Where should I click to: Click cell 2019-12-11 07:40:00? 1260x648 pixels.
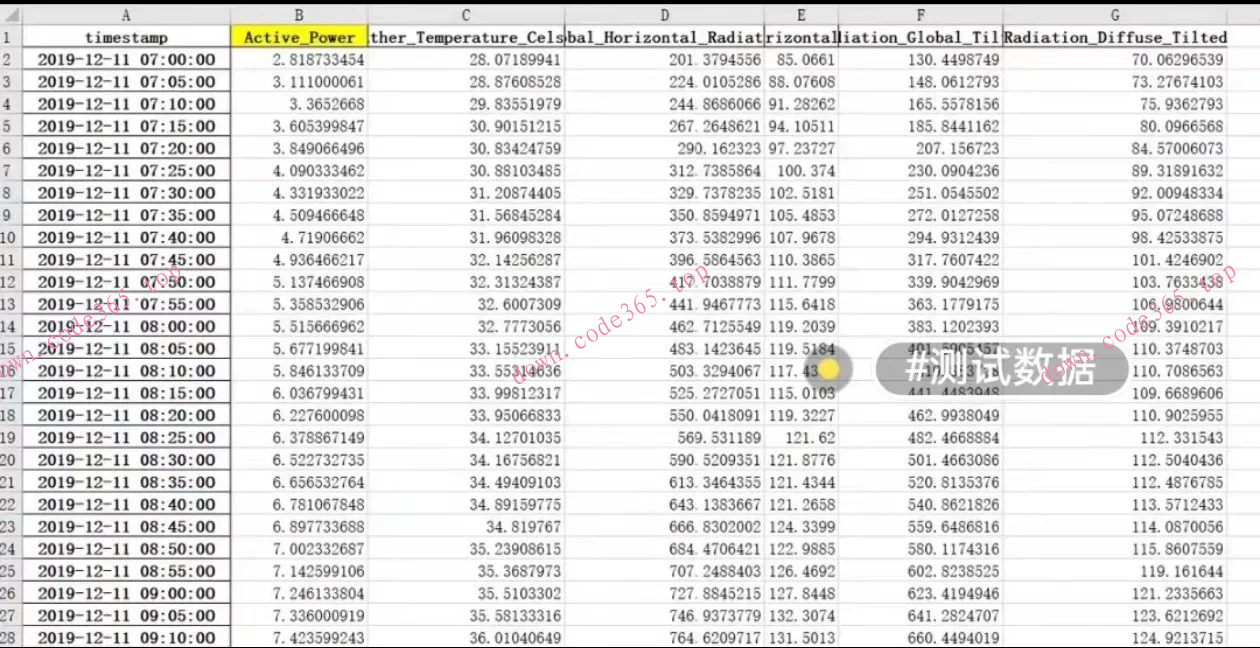coord(126,238)
